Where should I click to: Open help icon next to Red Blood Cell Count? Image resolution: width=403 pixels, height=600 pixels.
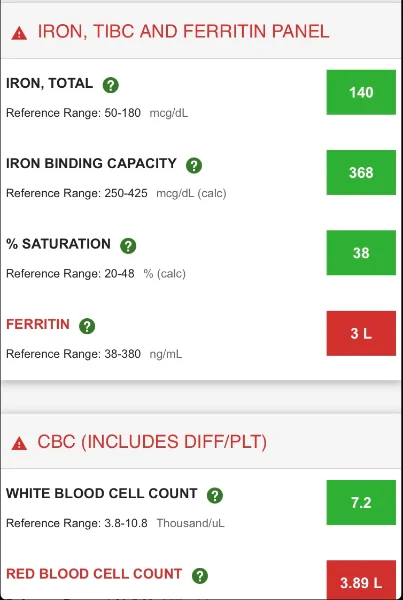point(200,576)
